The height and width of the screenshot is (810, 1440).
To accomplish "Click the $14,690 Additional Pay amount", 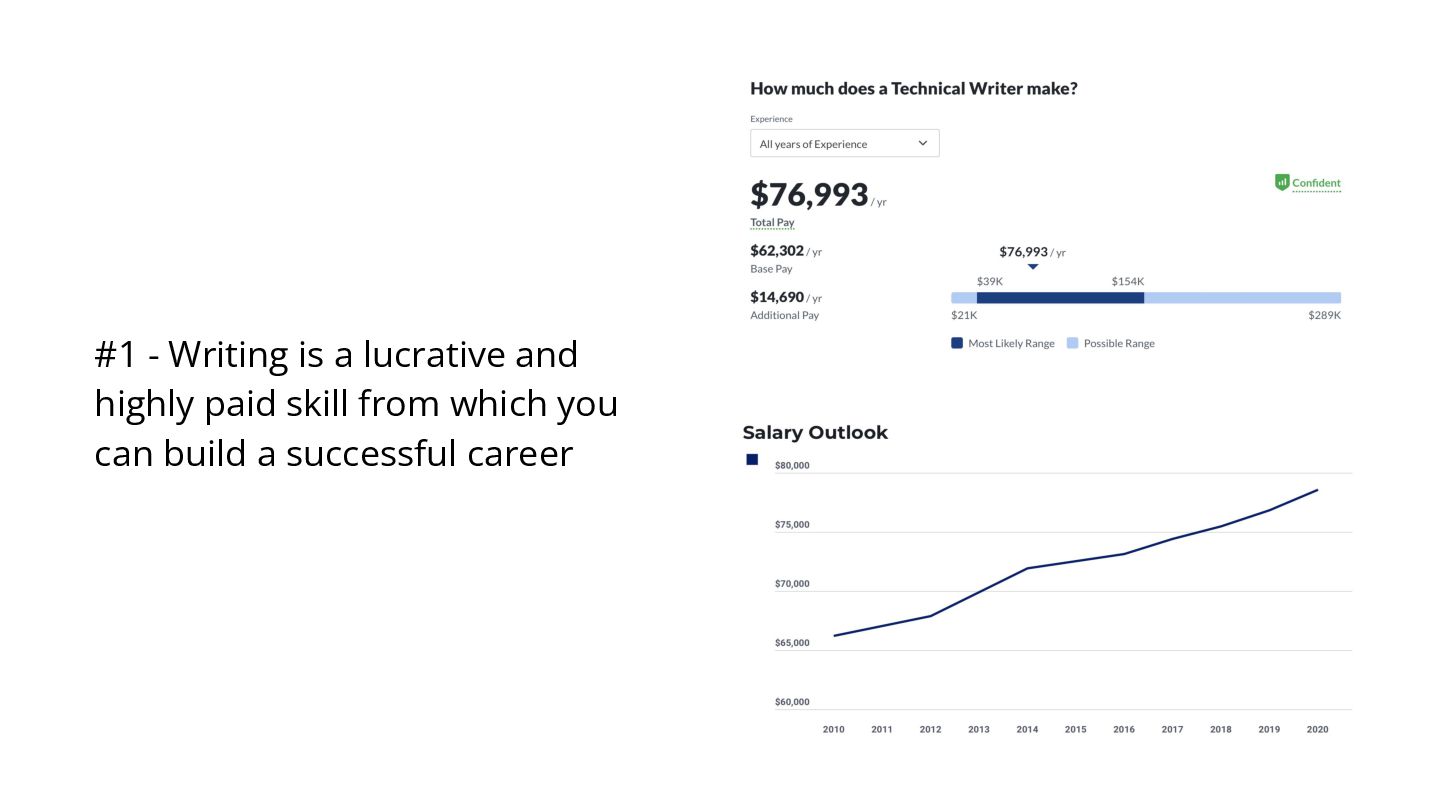I will point(777,297).
